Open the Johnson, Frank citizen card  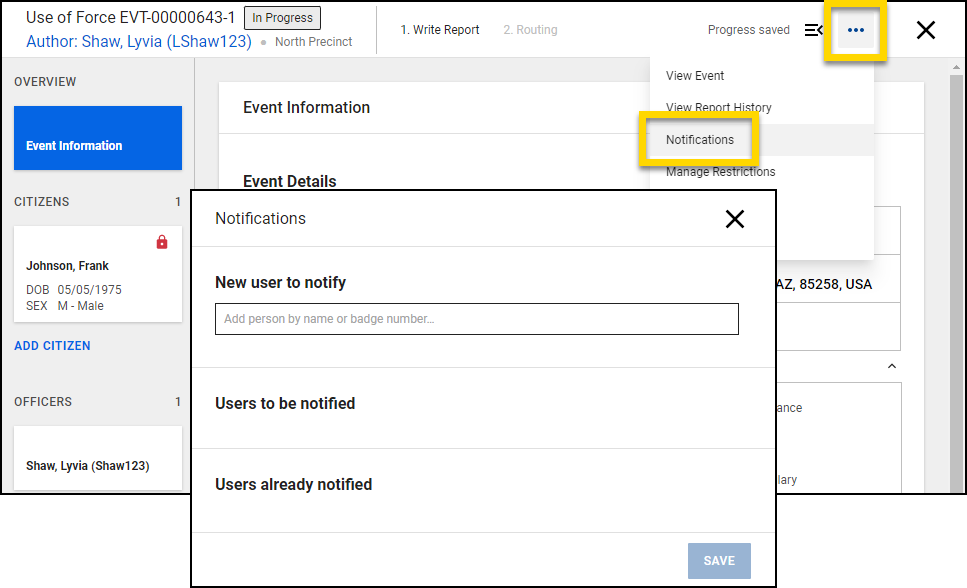tap(98, 274)
